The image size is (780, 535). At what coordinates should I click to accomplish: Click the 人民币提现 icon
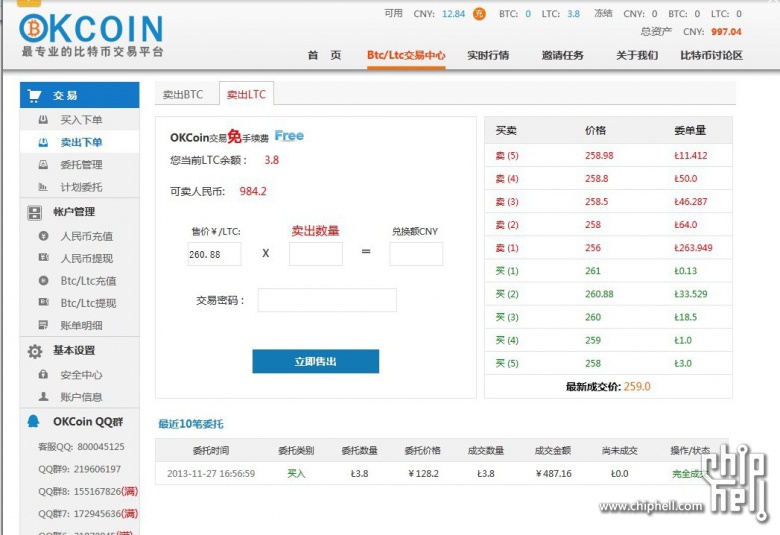click(x=43, y=258)
